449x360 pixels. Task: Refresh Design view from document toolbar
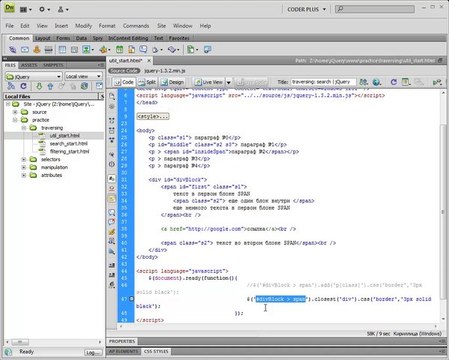(x=394, y=82)
